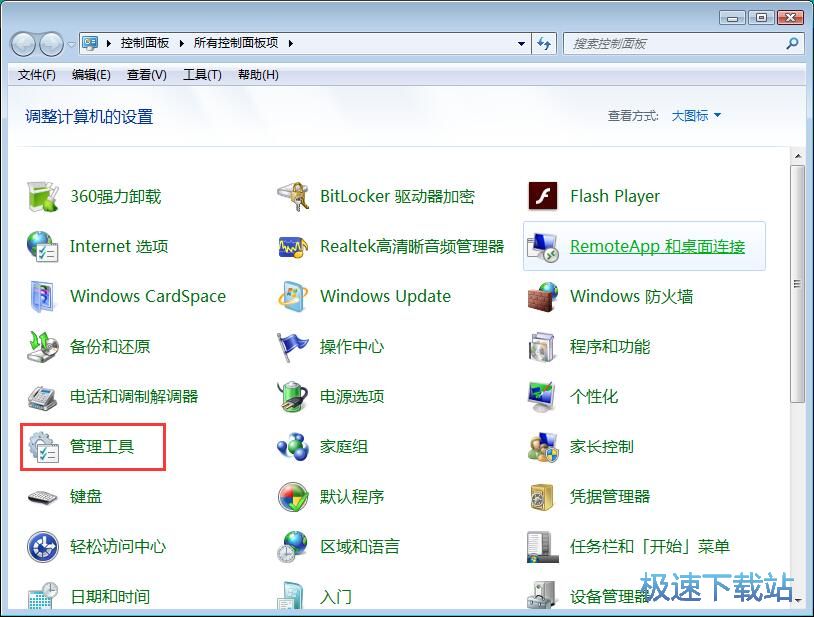Open the BitLocker 驱动器加密 icon

pos(293,197)
